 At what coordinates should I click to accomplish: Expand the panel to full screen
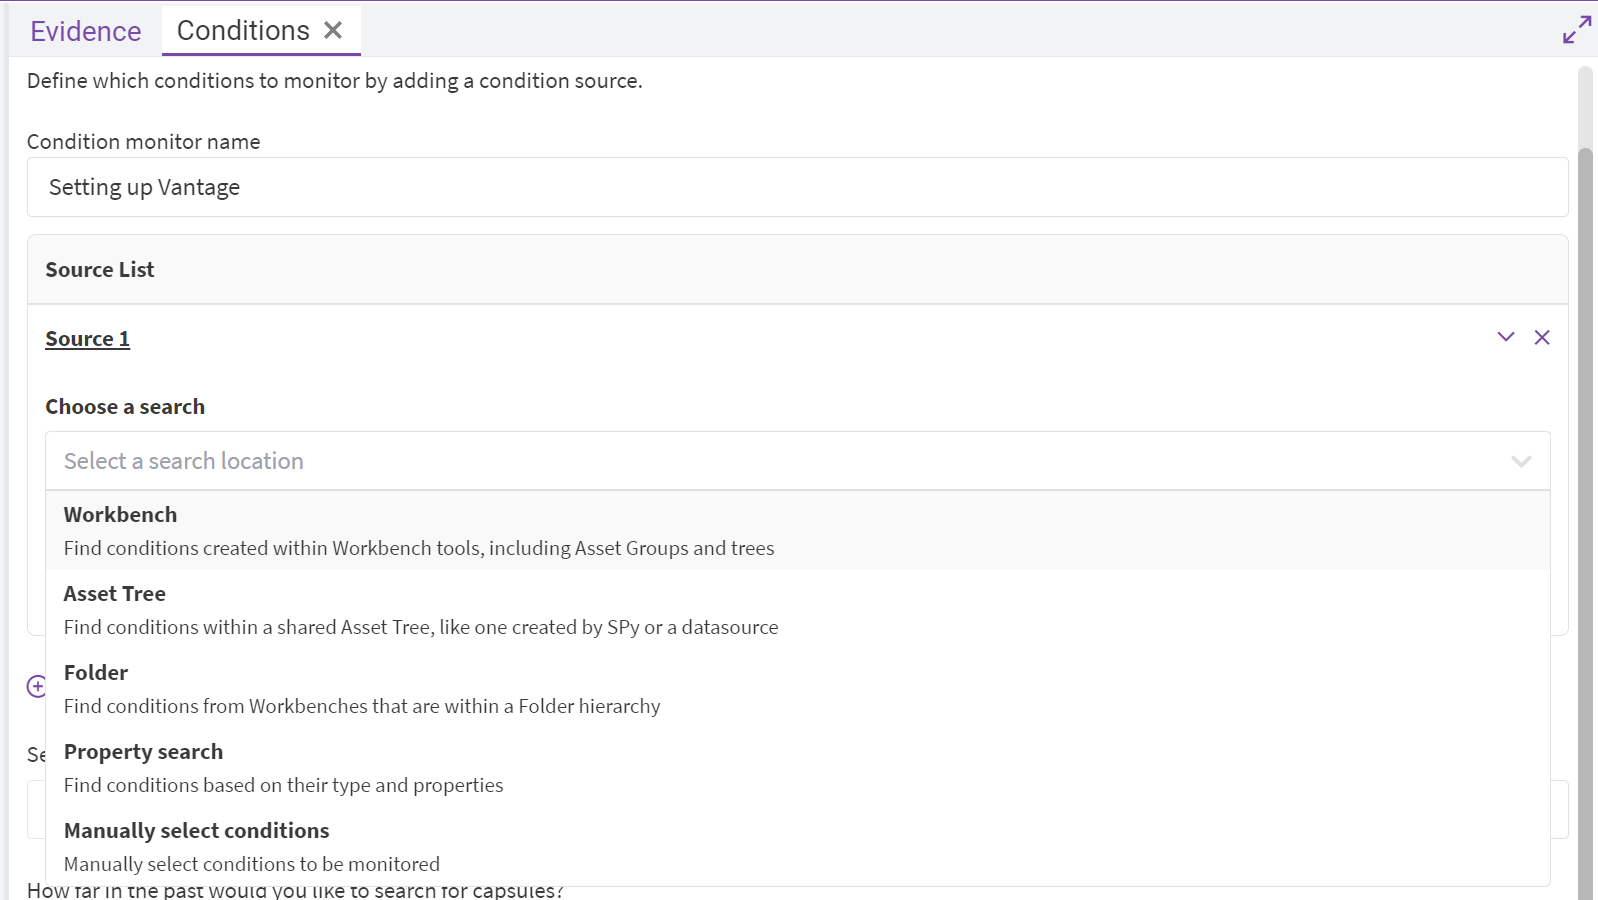click(1576, 30)
